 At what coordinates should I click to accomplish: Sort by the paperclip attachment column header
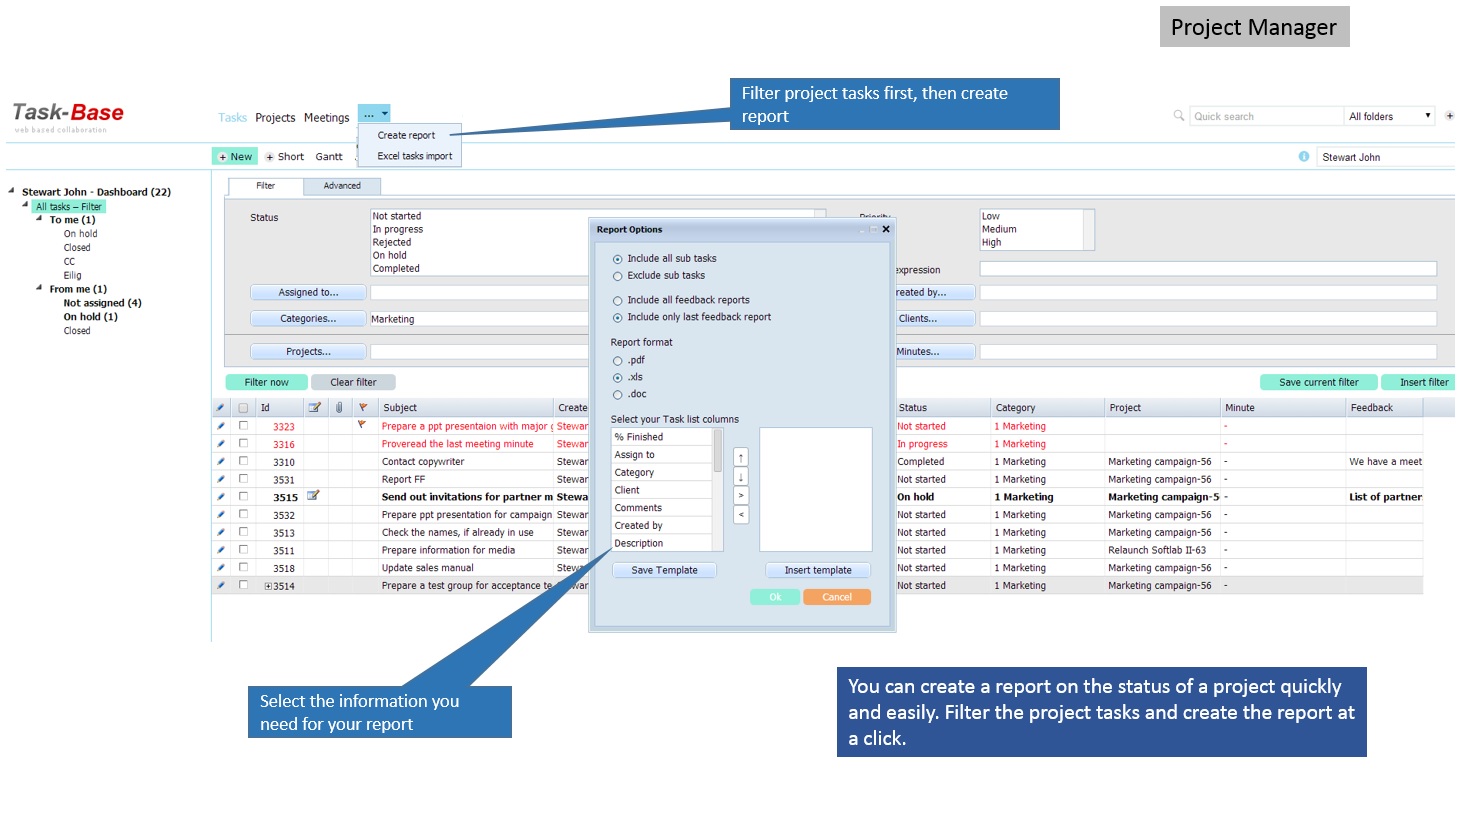[x=339, y=408]
